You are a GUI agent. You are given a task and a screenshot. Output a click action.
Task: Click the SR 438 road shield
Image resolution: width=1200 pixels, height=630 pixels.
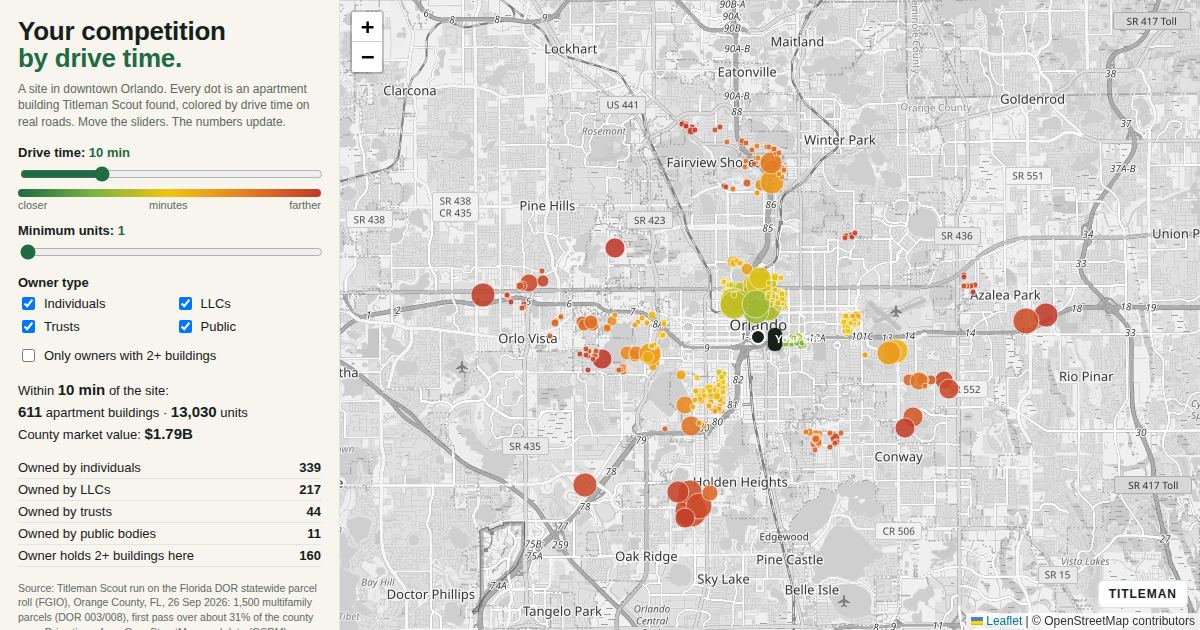pyautogui.click(x=369, y=219)
